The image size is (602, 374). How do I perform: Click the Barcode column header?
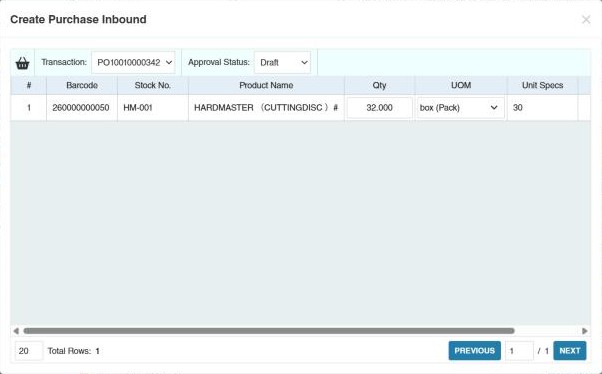(x=82, y=85)
